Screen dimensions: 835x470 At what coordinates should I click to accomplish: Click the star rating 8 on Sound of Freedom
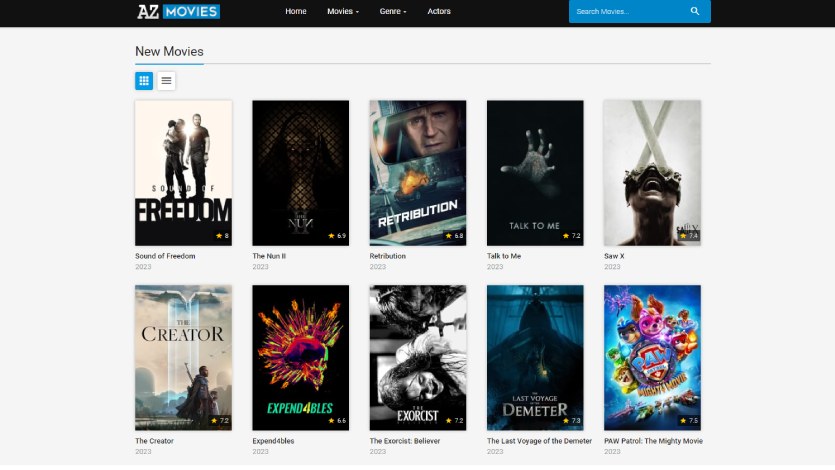[222, 236]
